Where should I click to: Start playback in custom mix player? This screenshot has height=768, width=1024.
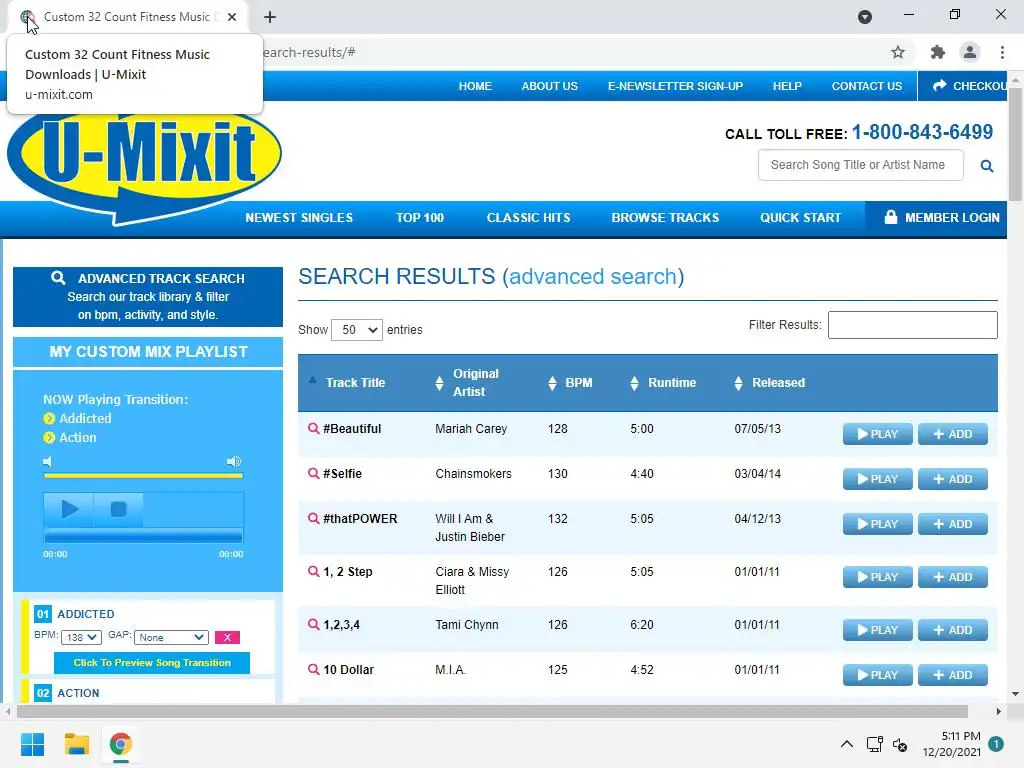tap(69, 509)
